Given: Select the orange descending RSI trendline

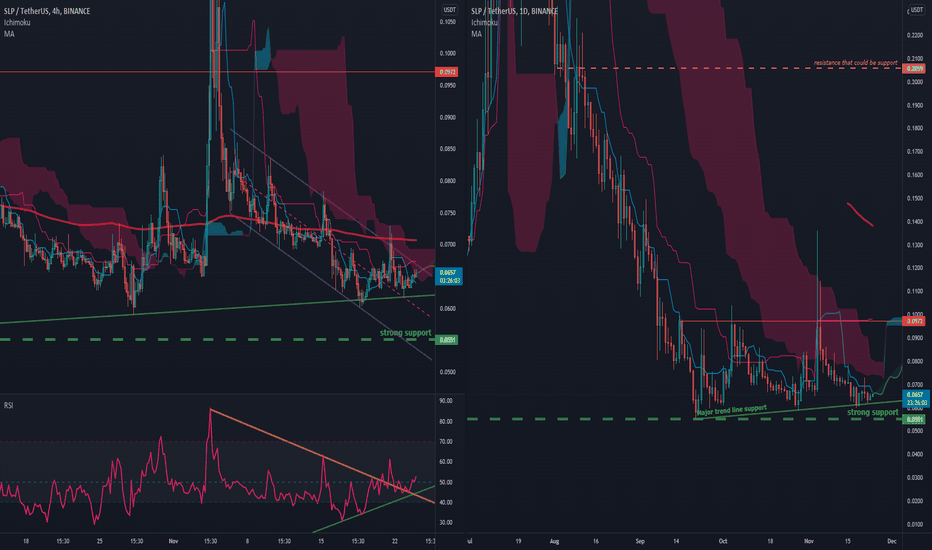Looking at the screenshot, I should tap(322, 457).
